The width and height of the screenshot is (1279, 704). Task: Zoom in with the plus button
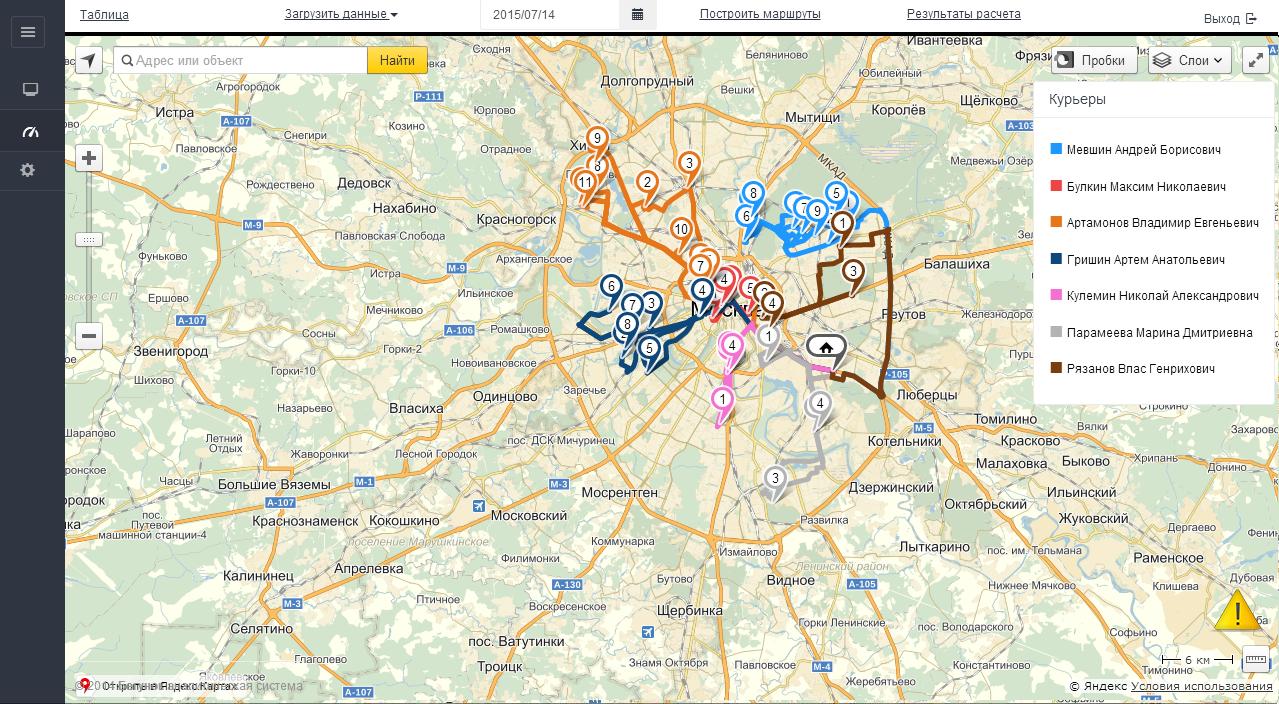pos(89,158)
